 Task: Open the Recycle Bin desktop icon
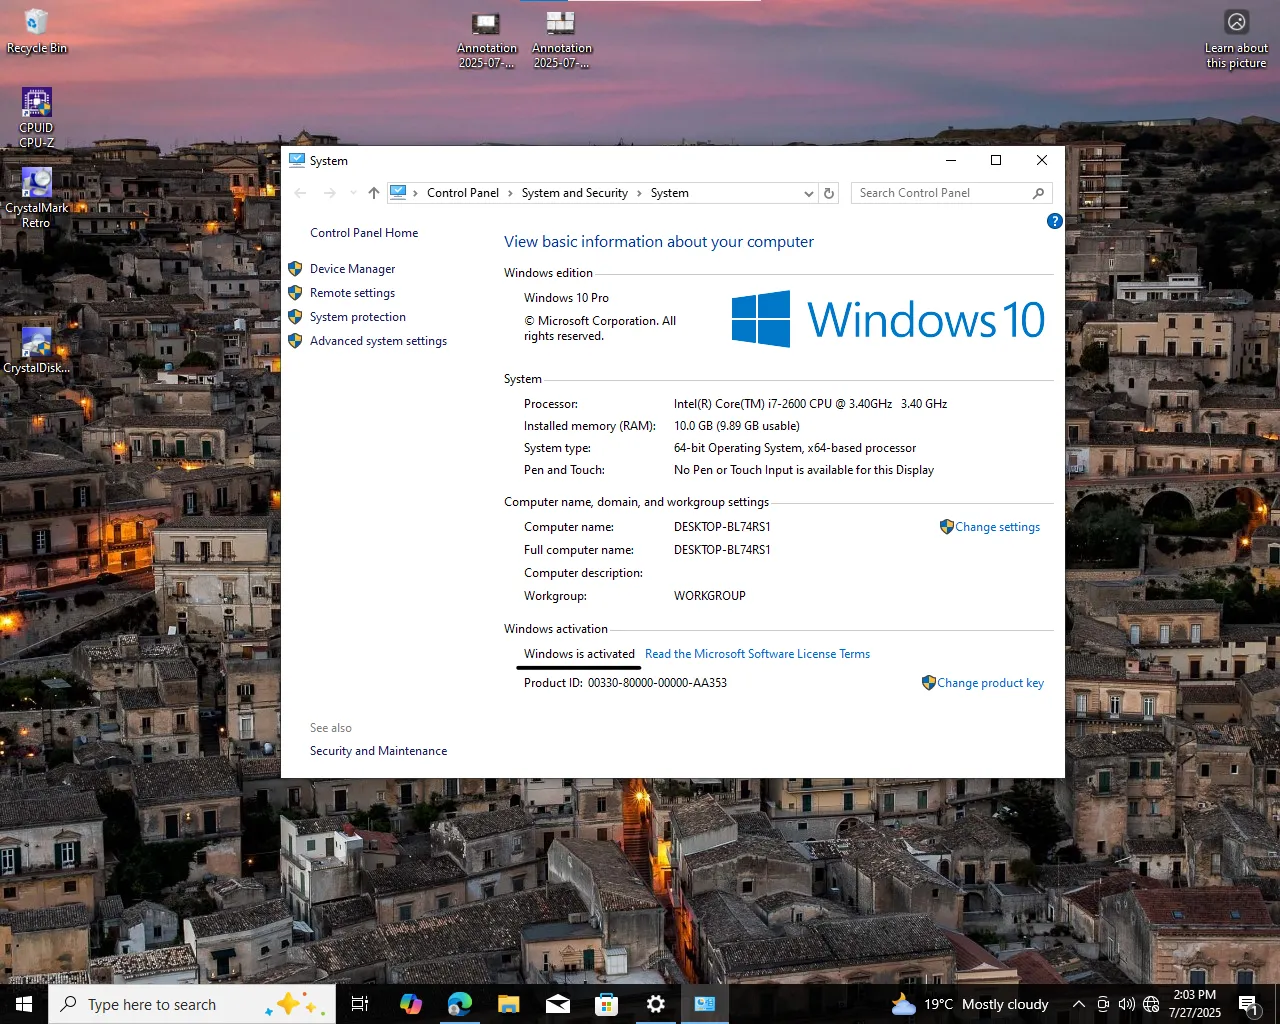pyautogui.click(x=36, y=32)
